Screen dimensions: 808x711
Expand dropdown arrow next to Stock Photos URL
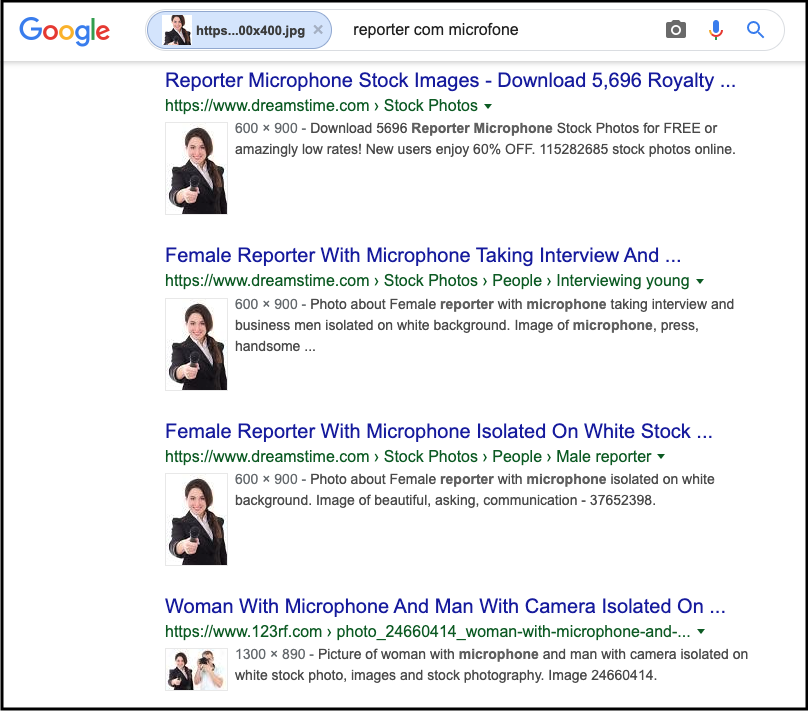[488, 106]
